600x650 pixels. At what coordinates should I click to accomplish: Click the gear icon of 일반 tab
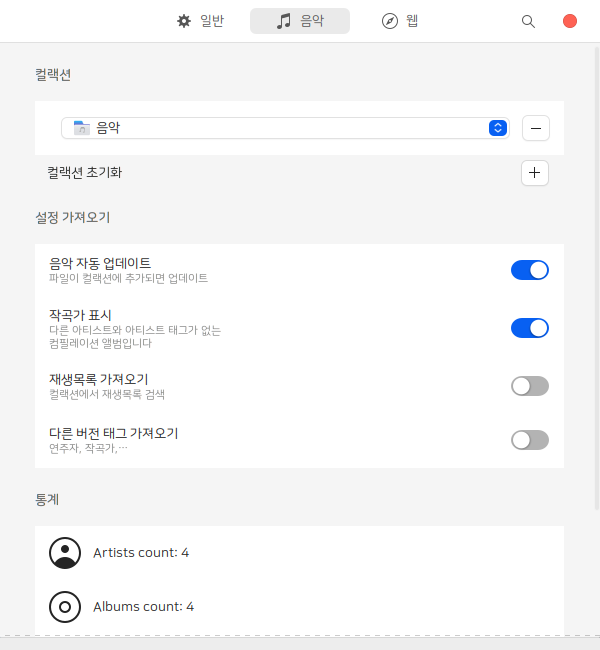(x=184, y=21)
